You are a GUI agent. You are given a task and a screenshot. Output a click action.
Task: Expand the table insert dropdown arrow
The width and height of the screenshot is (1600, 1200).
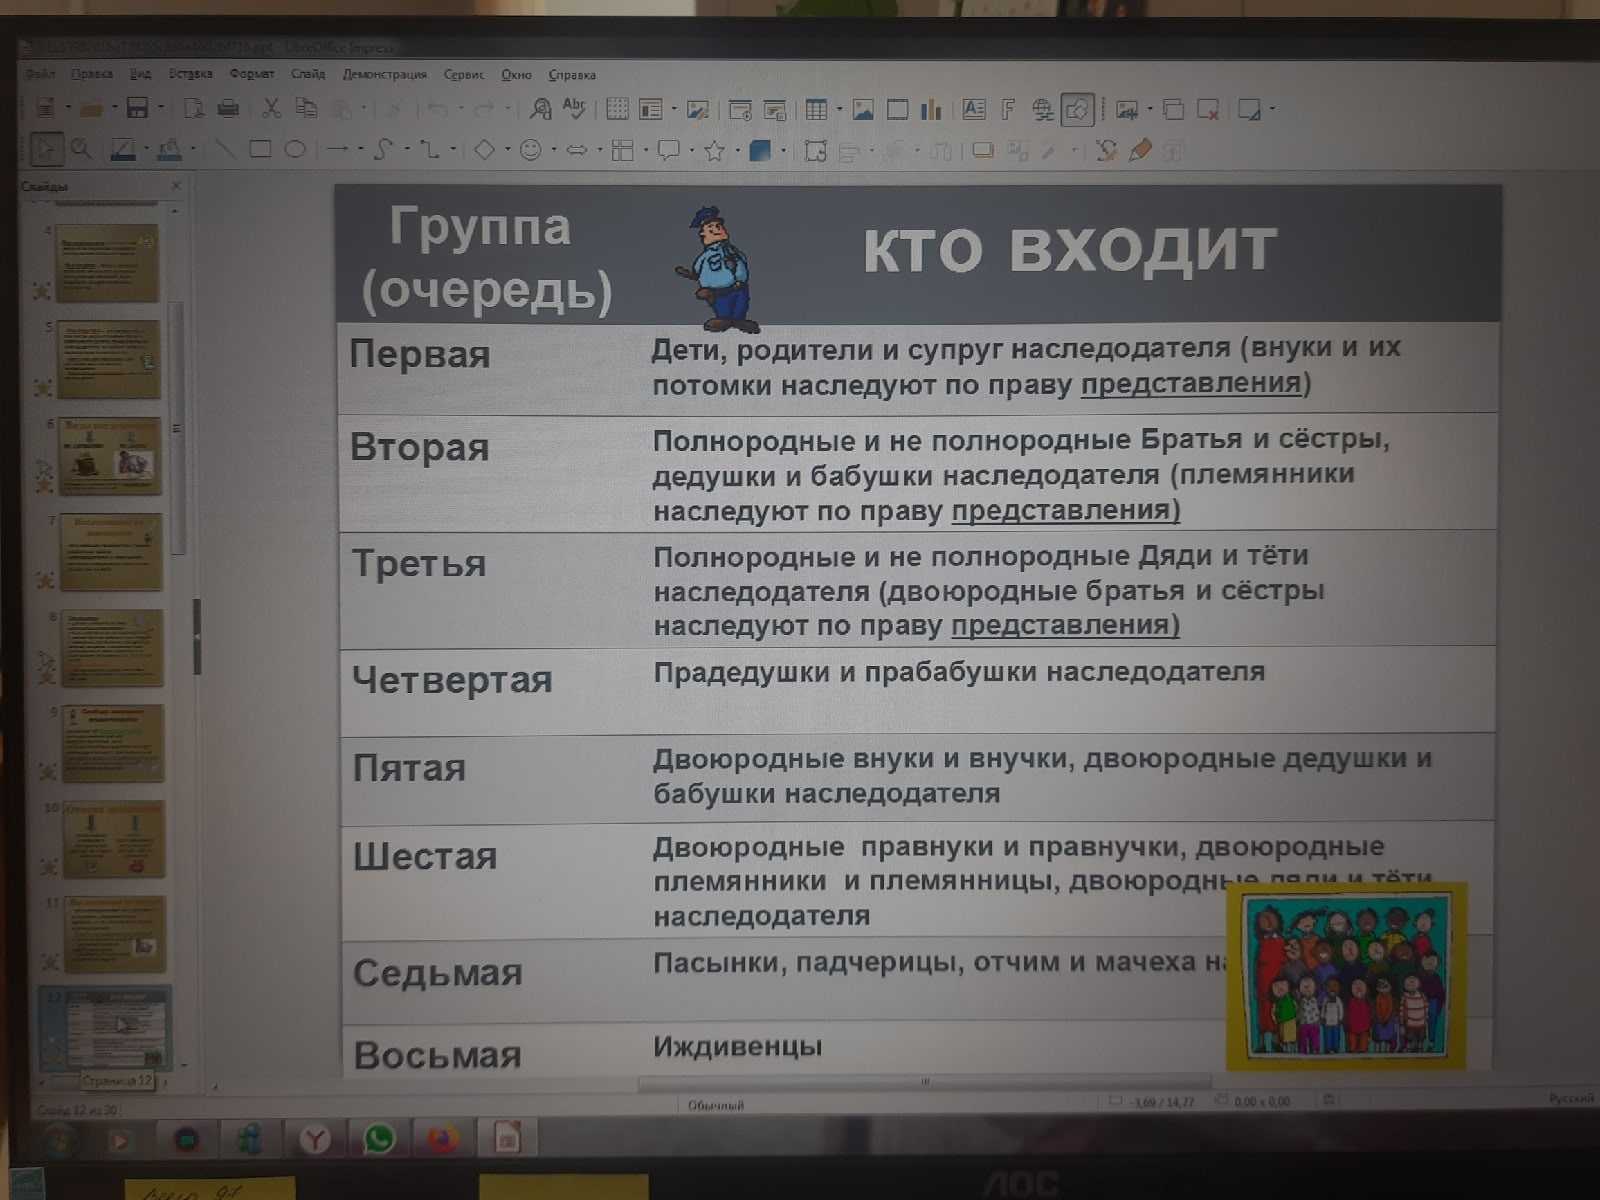838,109
